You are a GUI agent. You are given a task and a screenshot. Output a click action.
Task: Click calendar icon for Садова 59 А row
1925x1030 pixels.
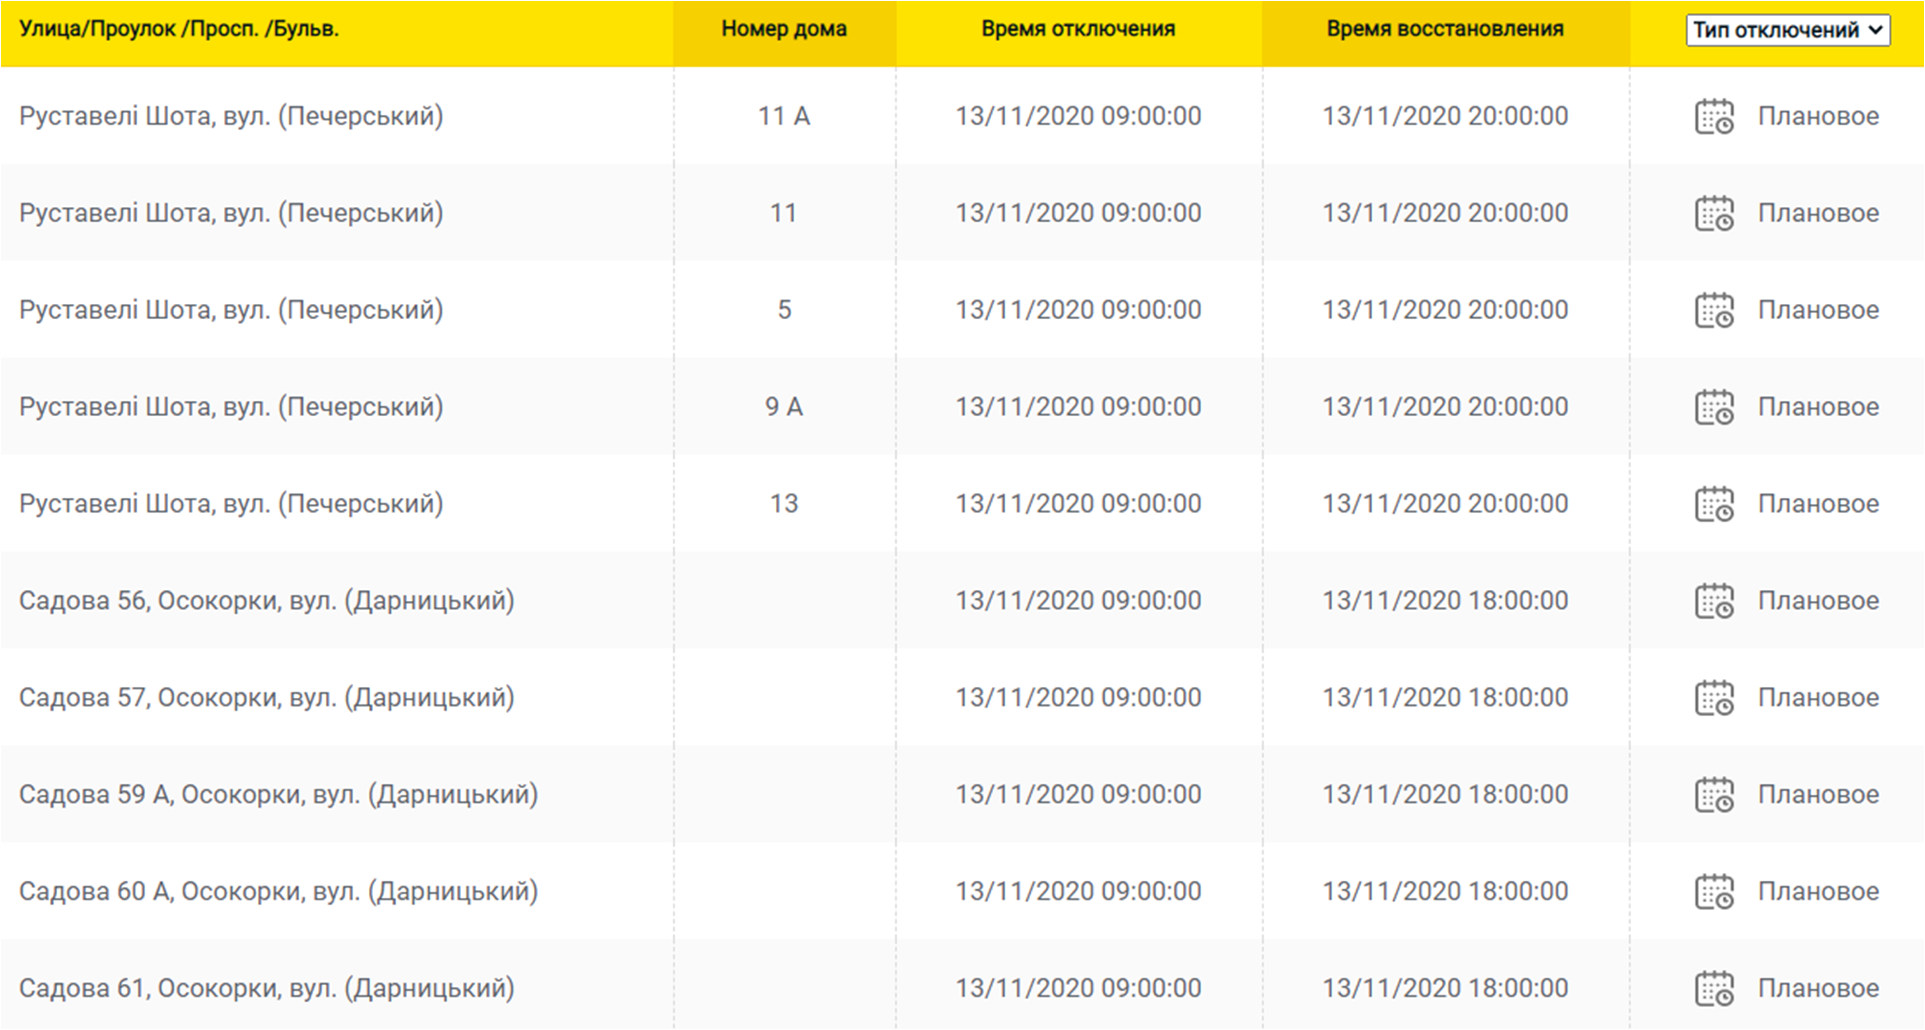[1714, 796]
